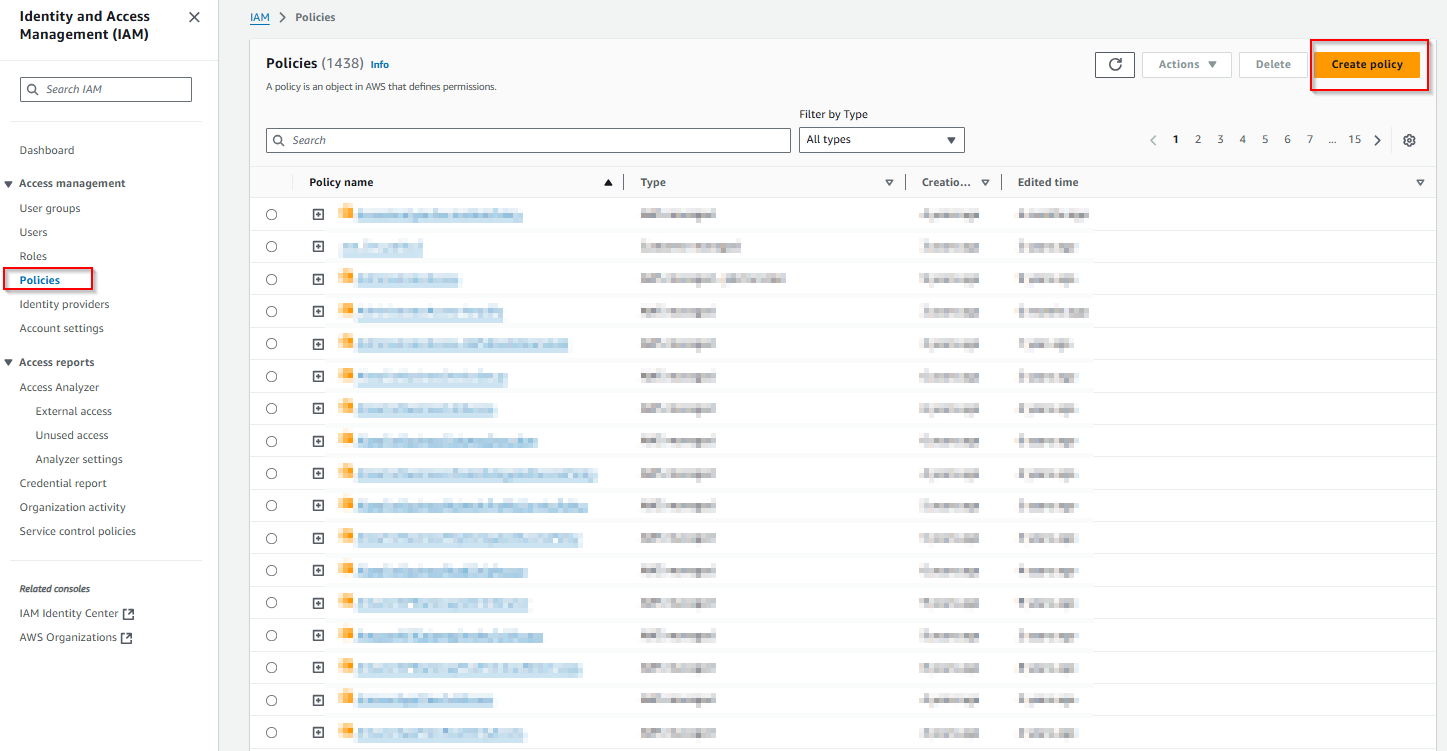Click the Create policy button
The width and height of the screenshot is (1447, 751).
click(1367, 64)
